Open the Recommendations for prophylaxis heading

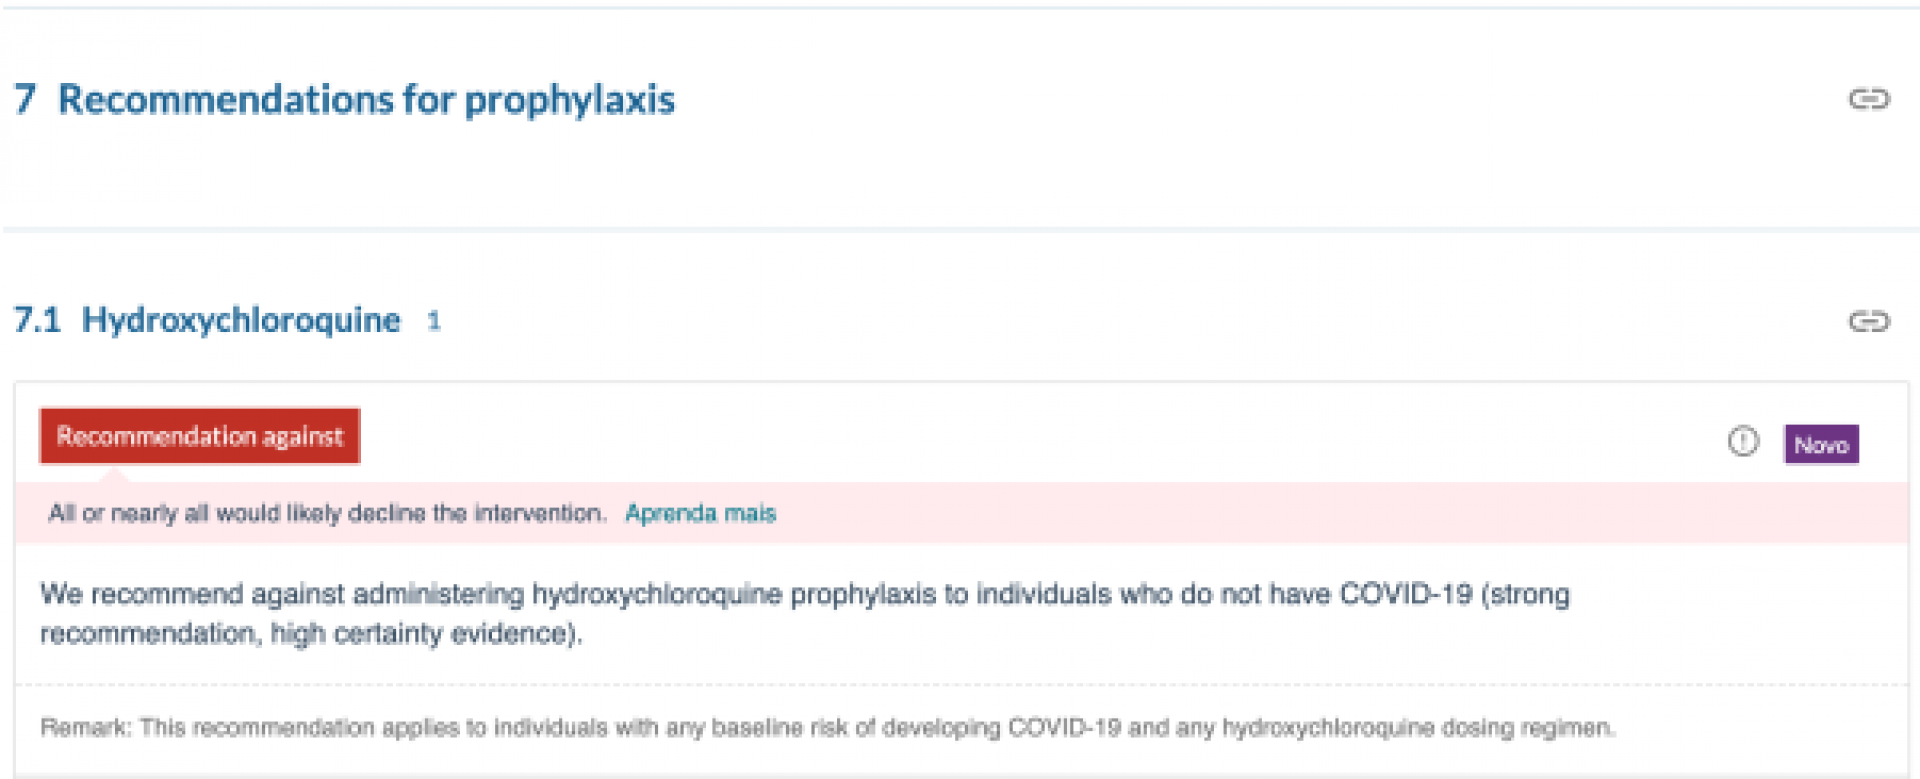(x=366, y=100)
